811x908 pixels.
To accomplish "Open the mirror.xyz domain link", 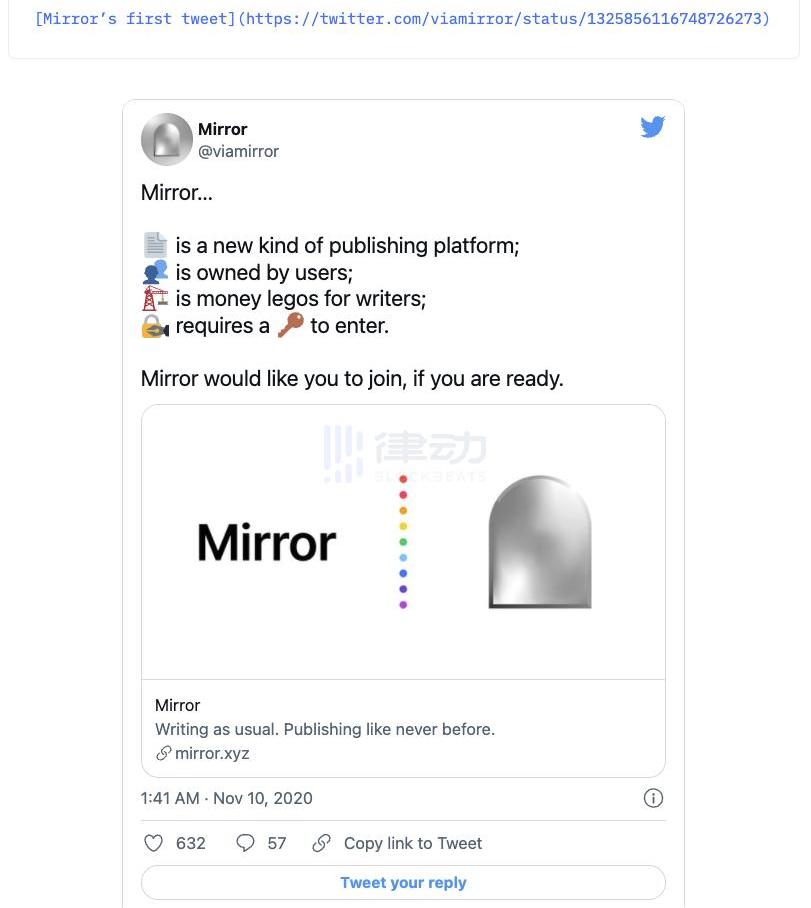I will 212,753.
